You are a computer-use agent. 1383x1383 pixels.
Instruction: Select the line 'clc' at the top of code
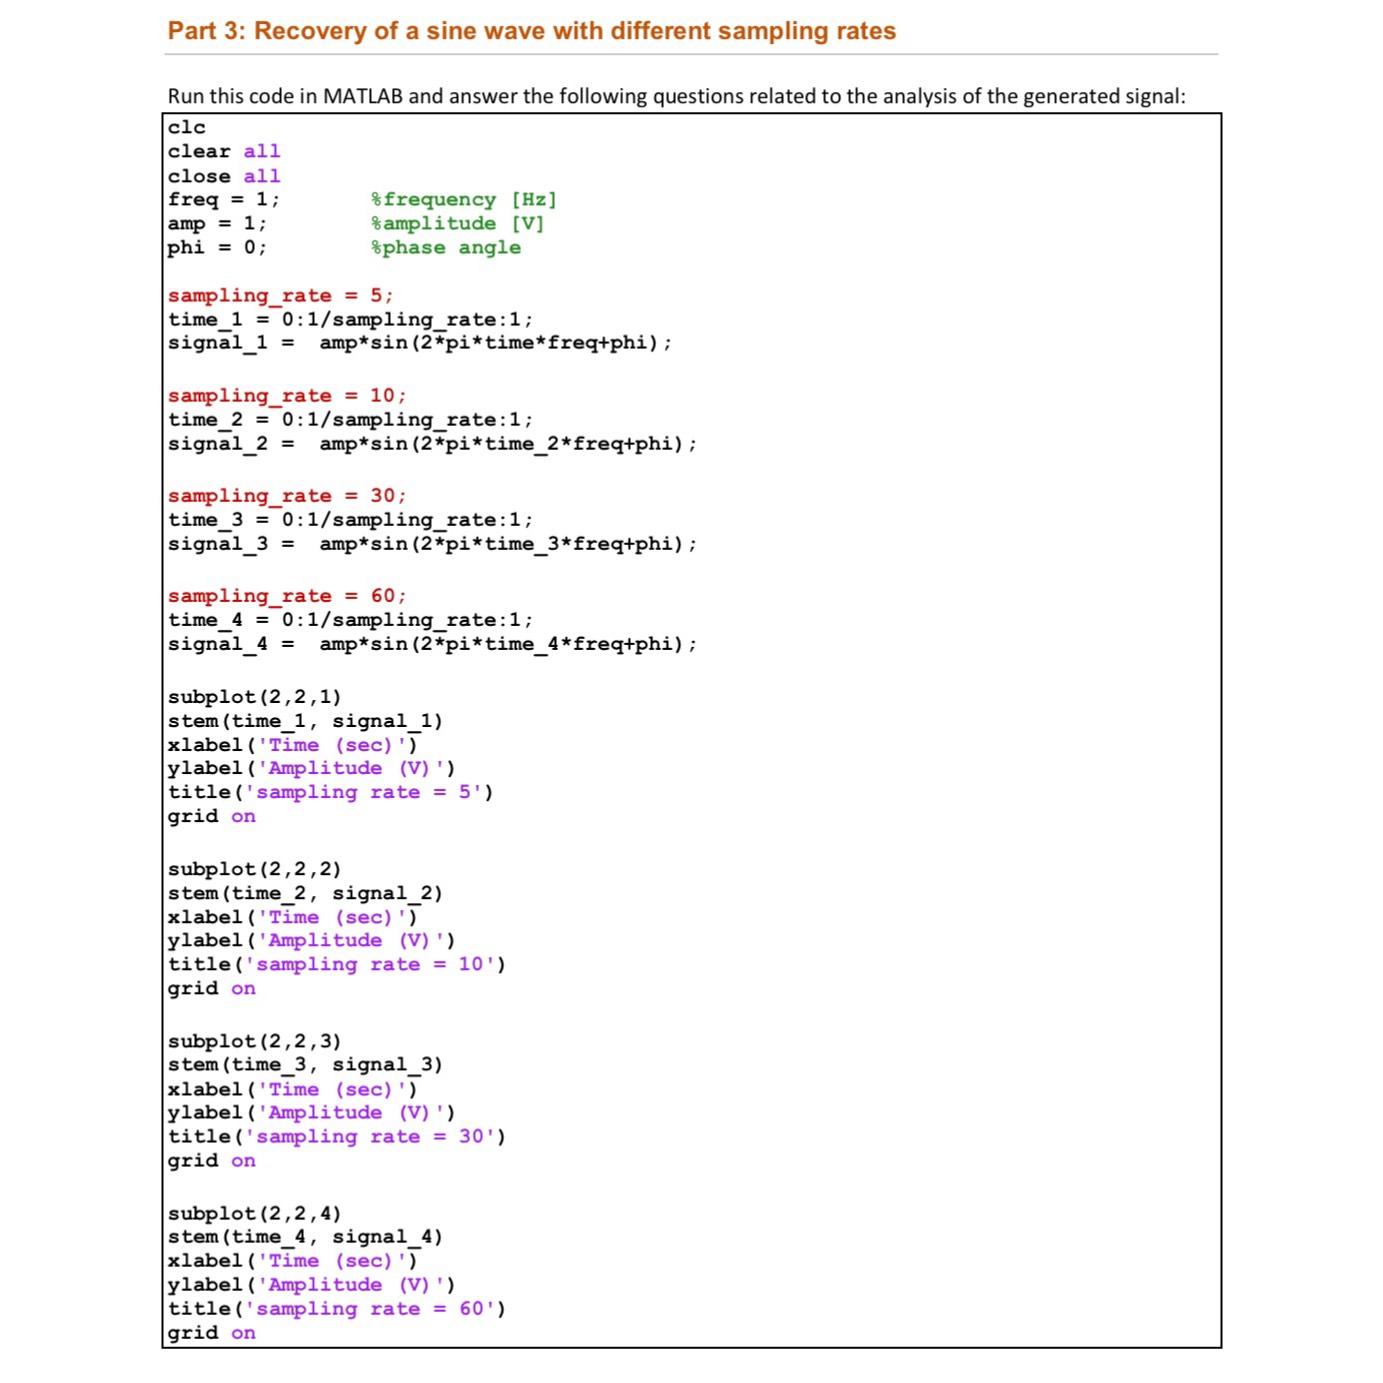click(x=185, y=127)
